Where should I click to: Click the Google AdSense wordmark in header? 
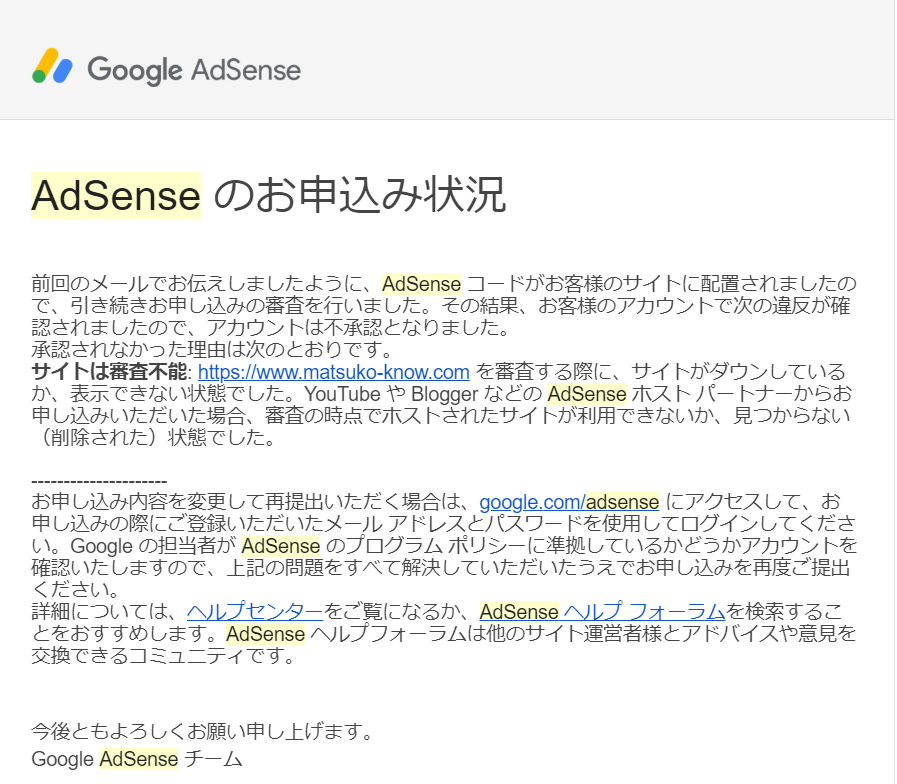click(x=194, y=70)
